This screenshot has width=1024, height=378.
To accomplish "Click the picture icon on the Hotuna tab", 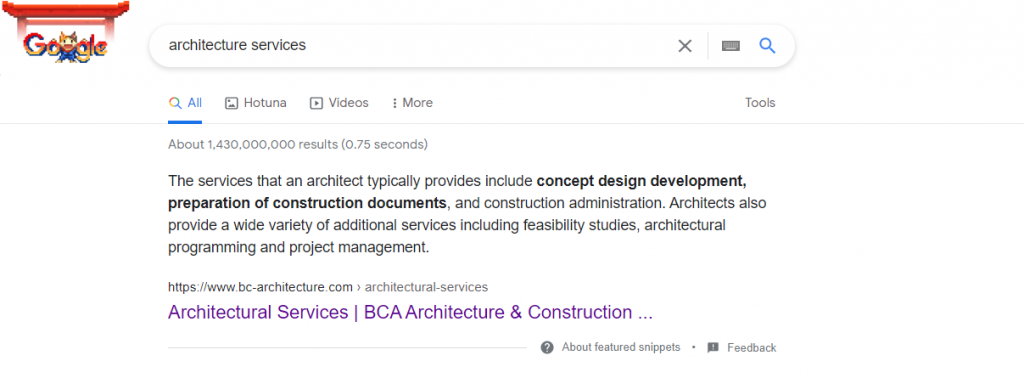I will (x=231, y=103).
